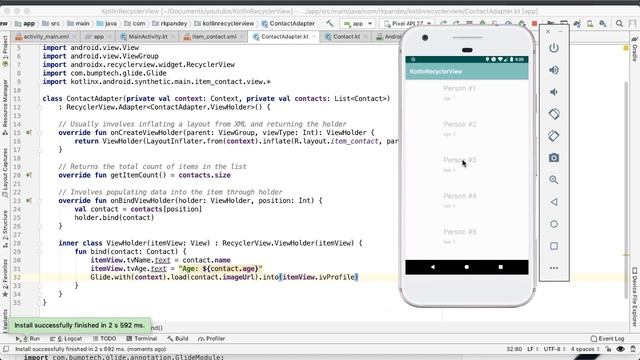Select the ContactAdapter.kt editor tab
Viewport: 640px width, 360px height.
(284, 37)
